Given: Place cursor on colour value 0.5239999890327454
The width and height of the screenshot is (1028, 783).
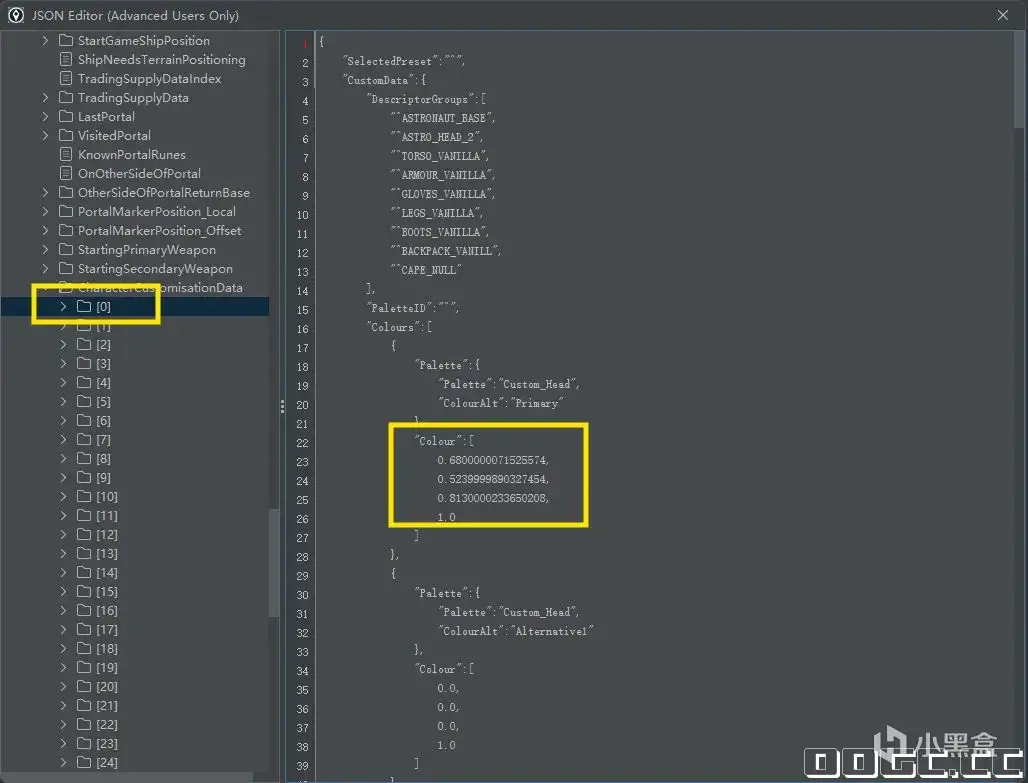Looking at the screenshot, I should [493, 479].
